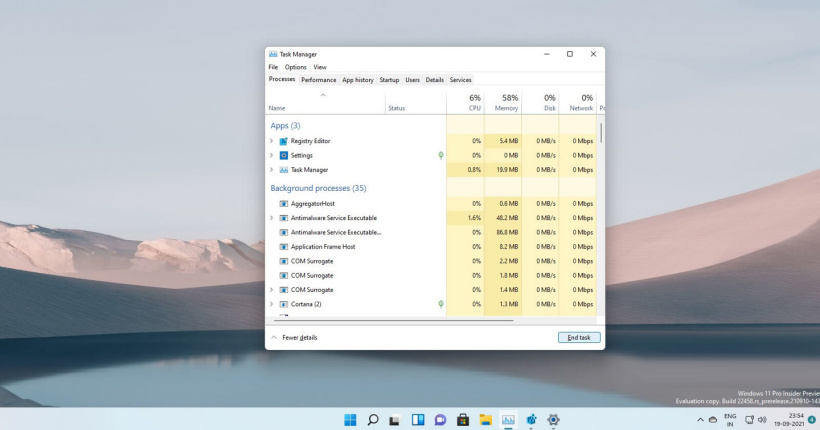Click the sort arrow above the Name column

(323, 95)
